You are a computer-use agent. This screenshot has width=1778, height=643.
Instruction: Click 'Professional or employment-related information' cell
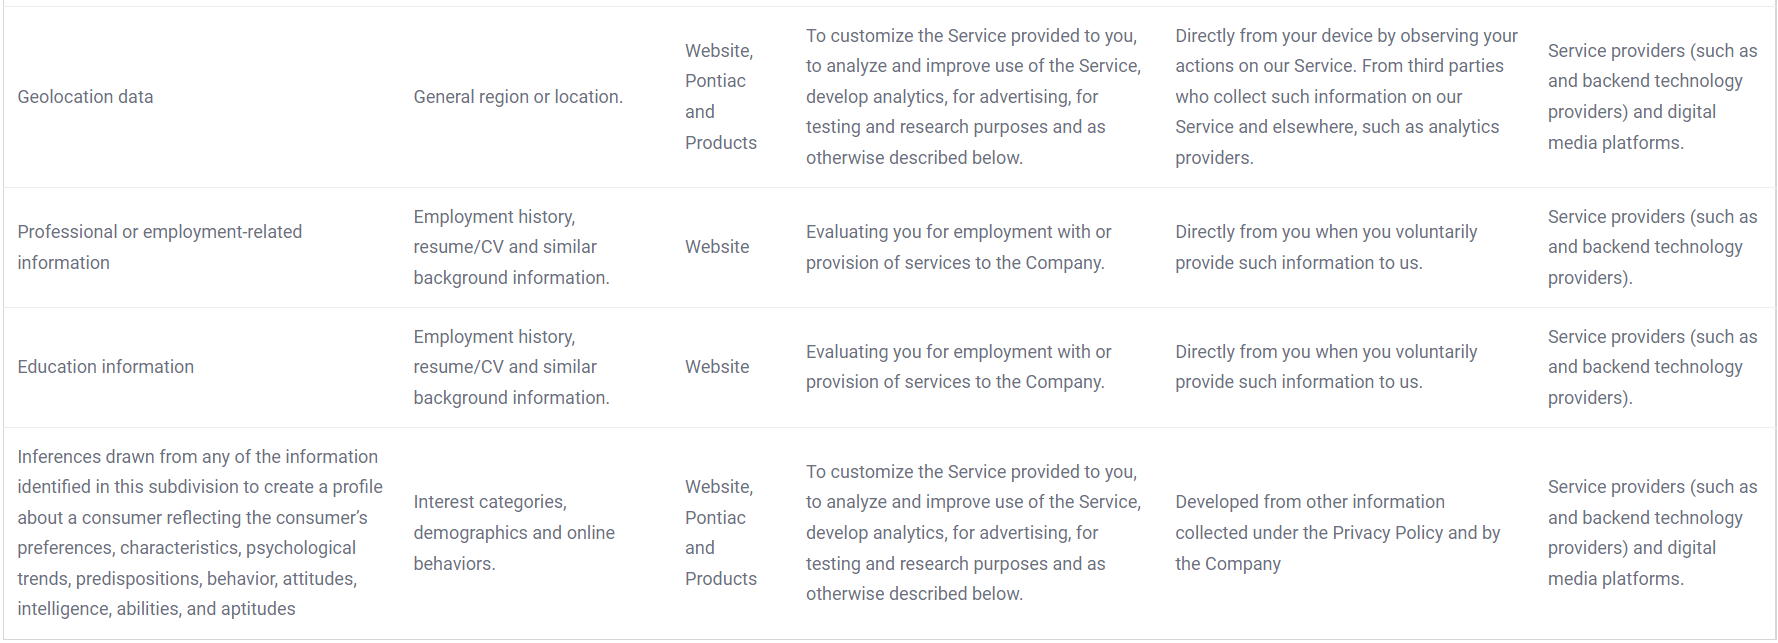tap(160, 247)
